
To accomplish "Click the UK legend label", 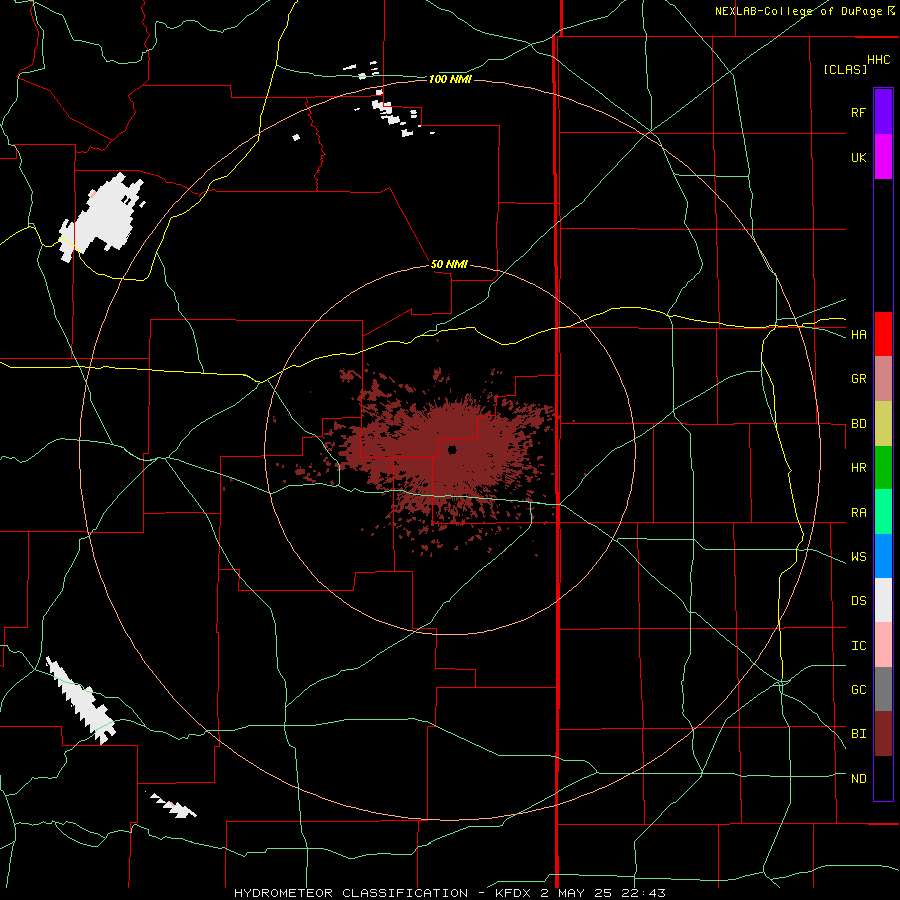I will (x=858, y=157).
